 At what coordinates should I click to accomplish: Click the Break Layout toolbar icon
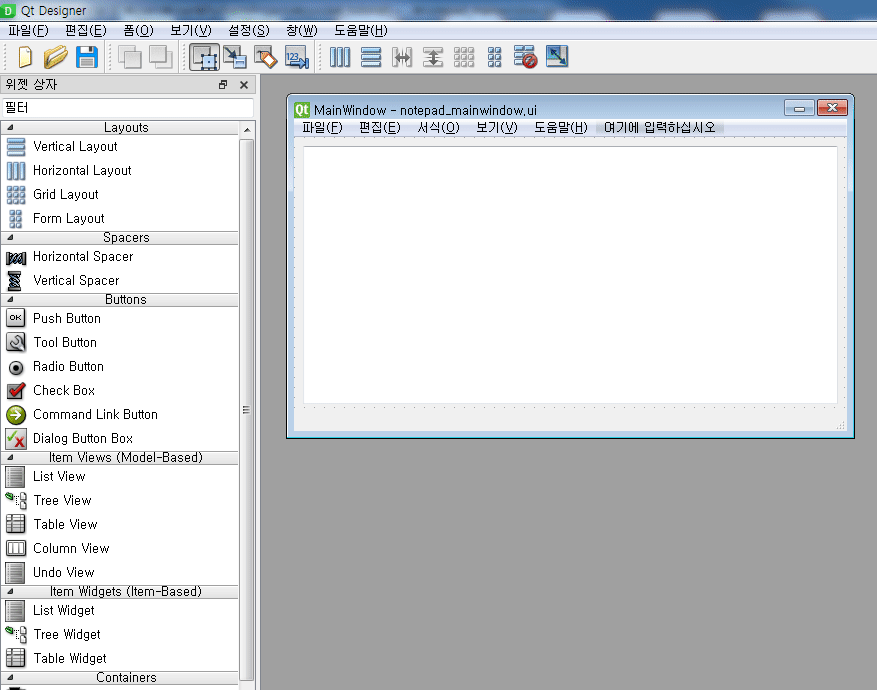[526, 57]
